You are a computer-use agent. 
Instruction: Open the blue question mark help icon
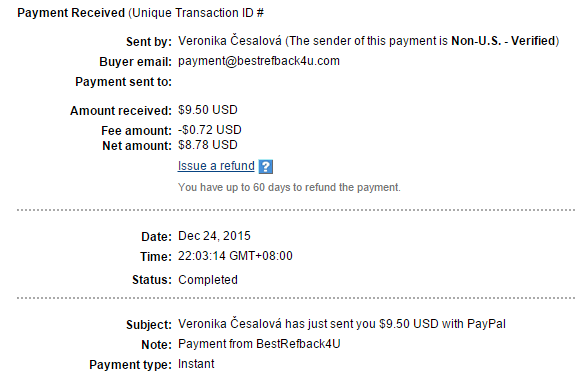[x=265, y=166]
